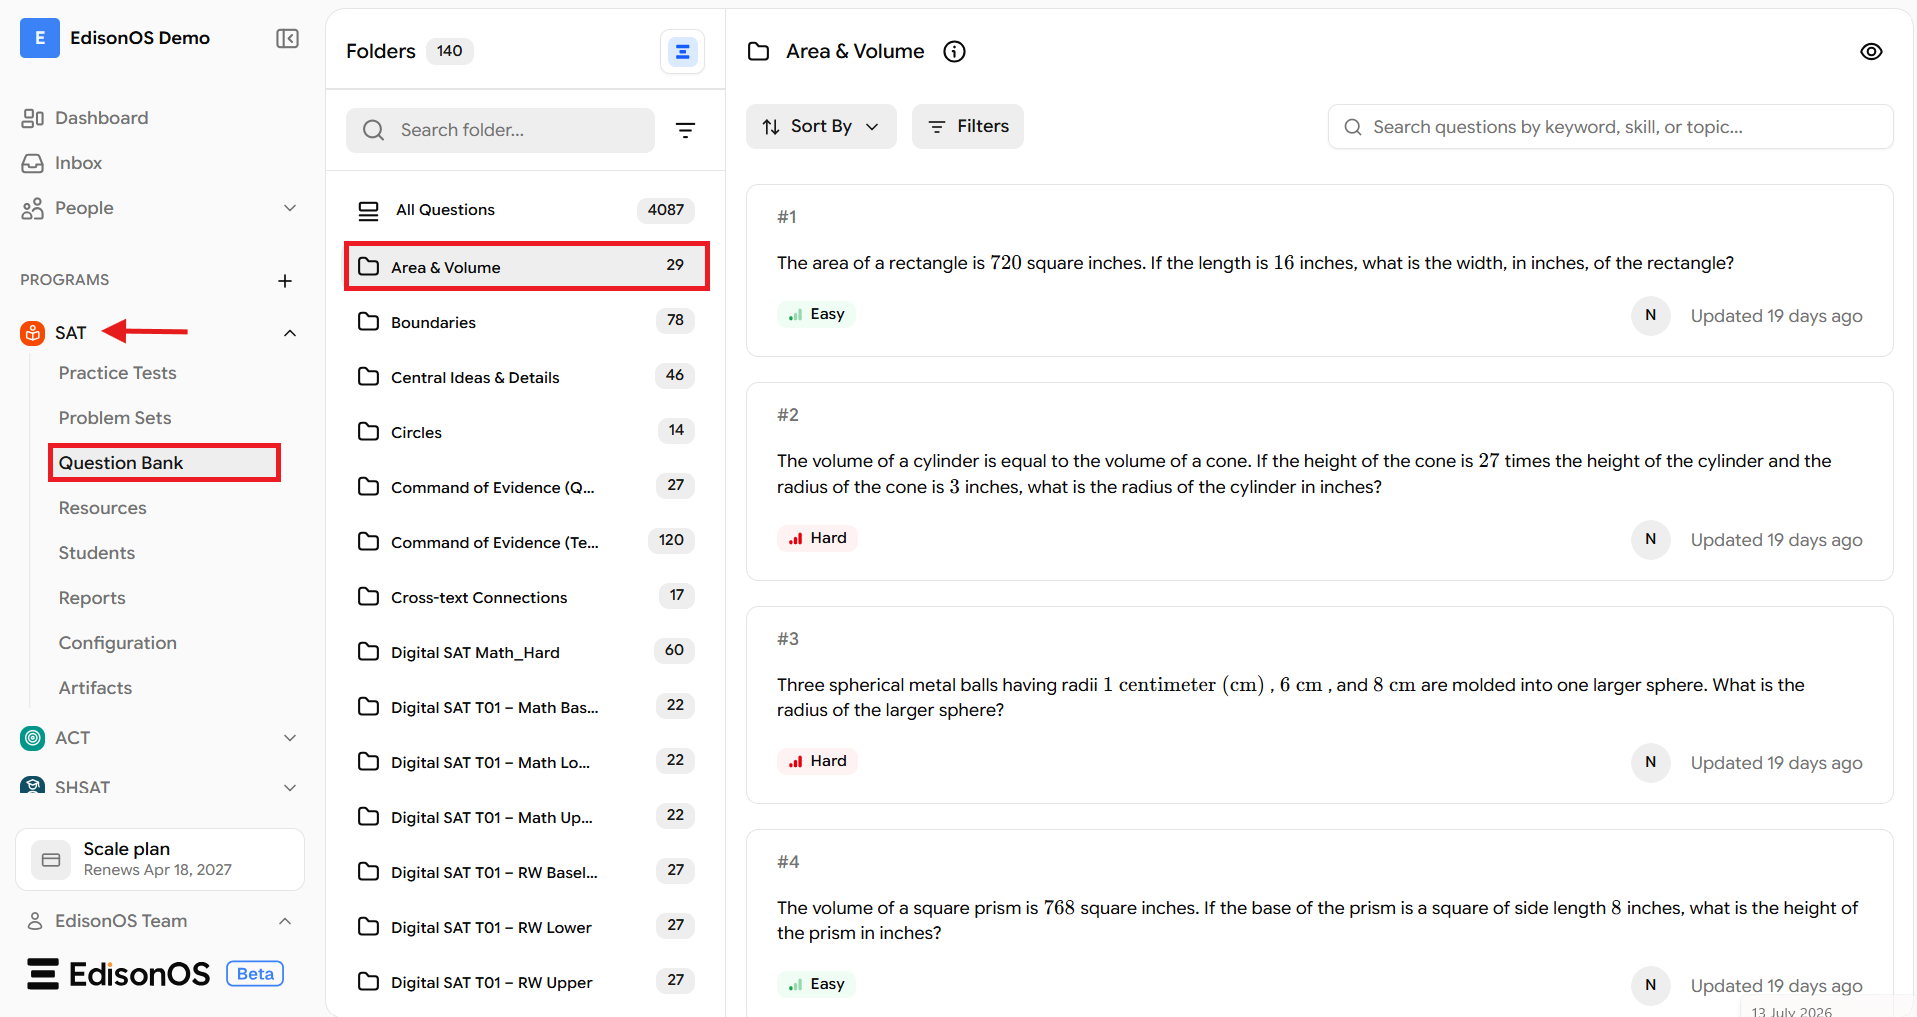Click the 4087 count badge for All Questions
This screenshot has width=1917, height=1017.
(x=666, y=210)
